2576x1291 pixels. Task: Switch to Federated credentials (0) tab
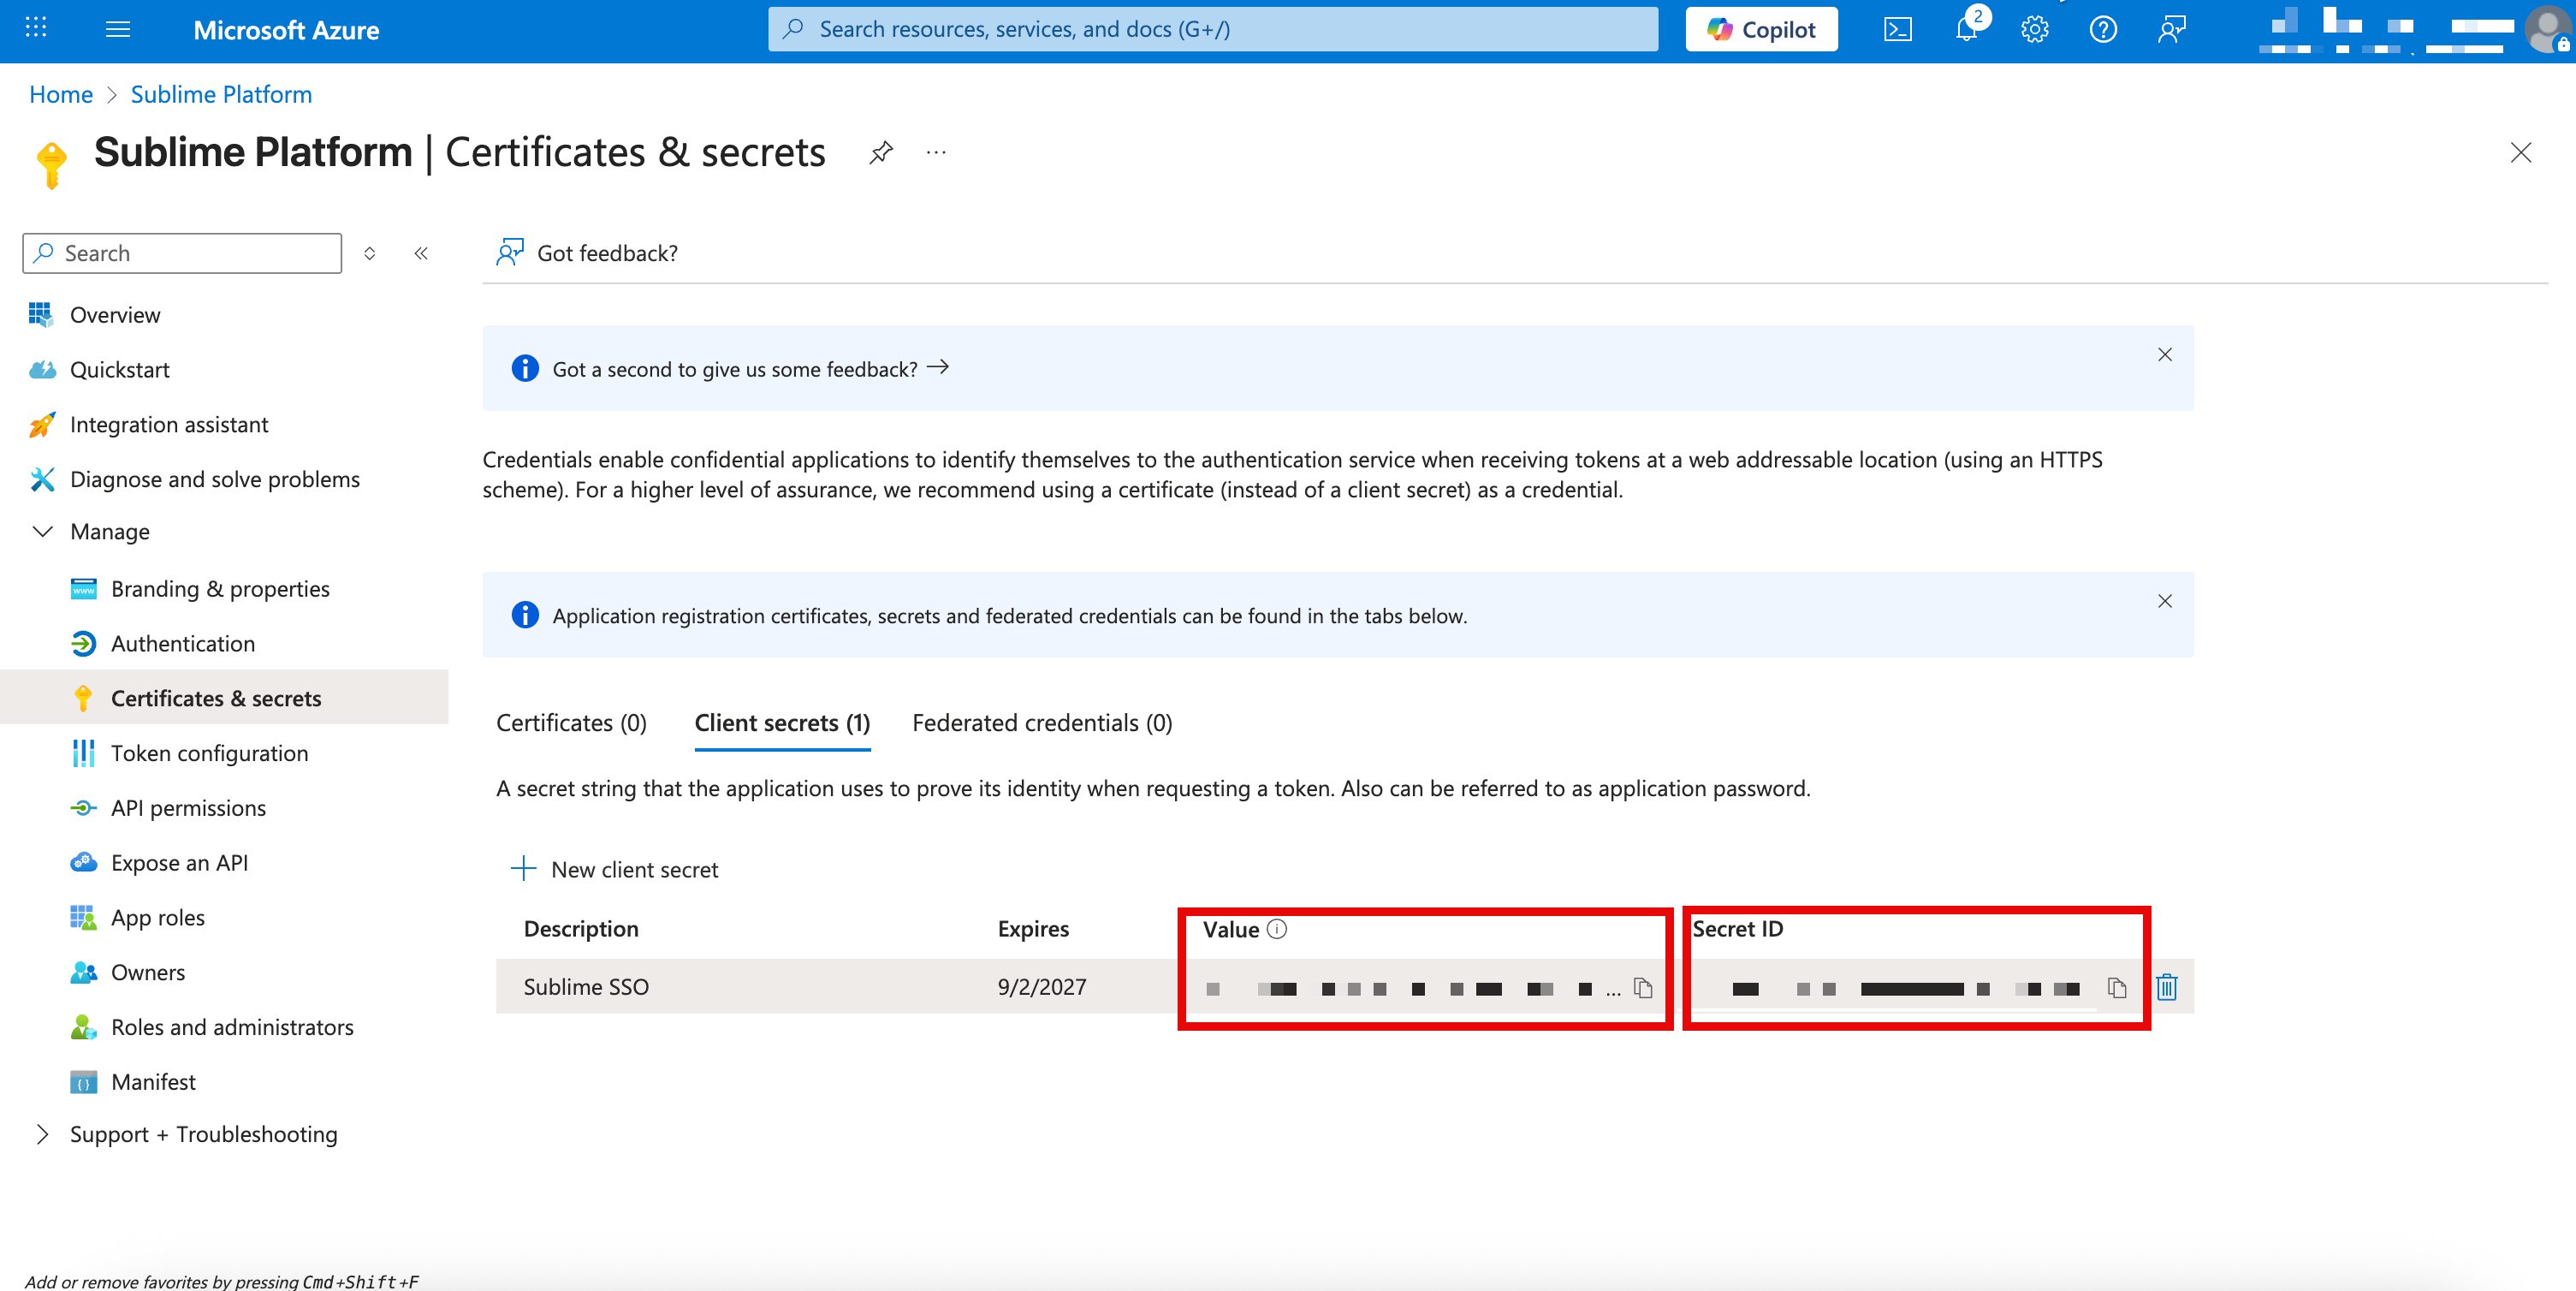(x=1042, y=723)
